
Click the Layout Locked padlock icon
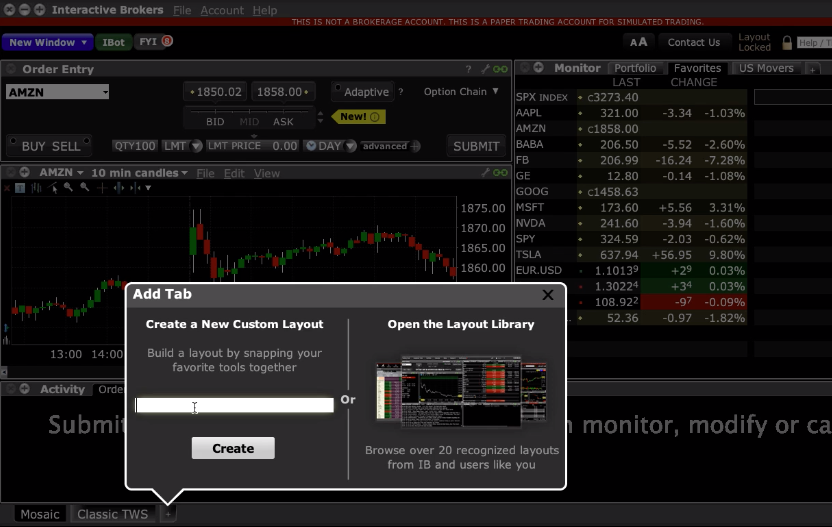(787, 42)
